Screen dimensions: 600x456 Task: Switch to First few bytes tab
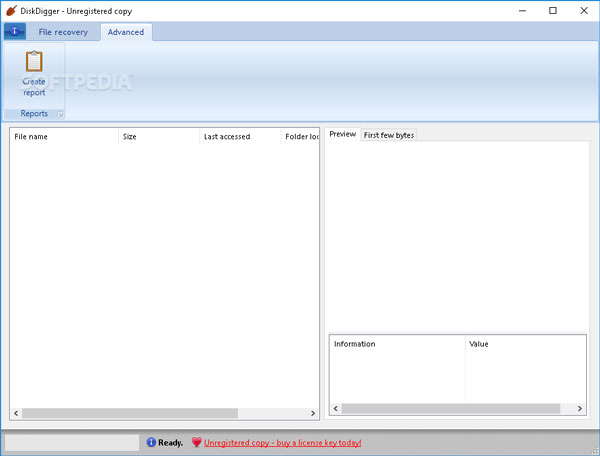[389, 135]
